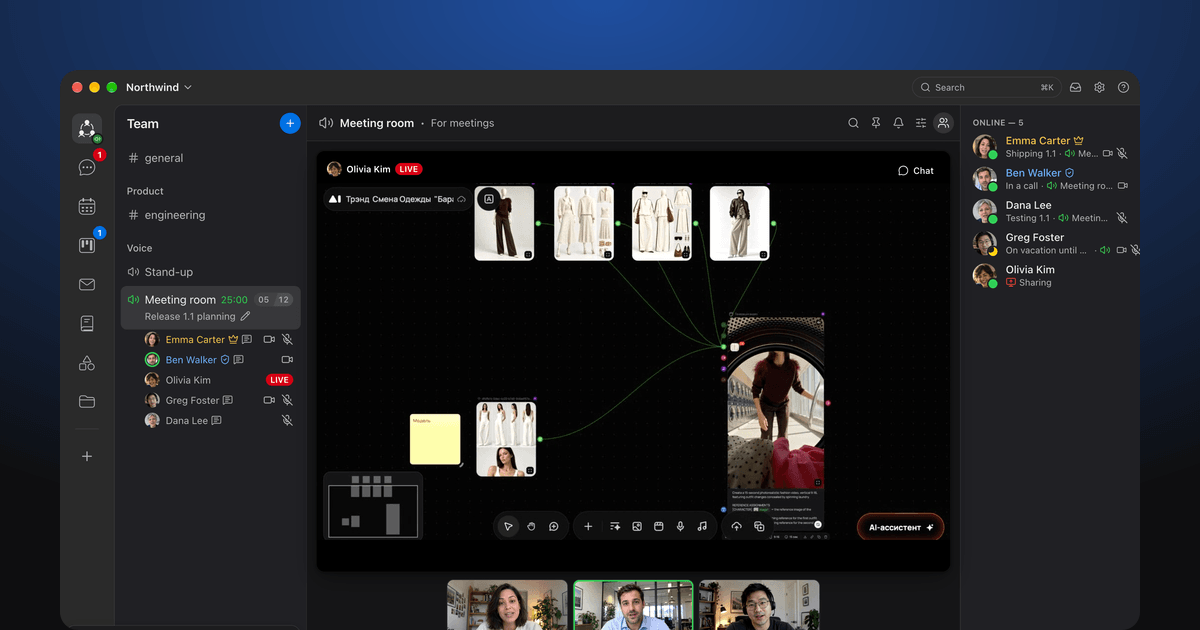1200x630 pixels.
Task: Select the add comment tool on canvas toolbar
Action: (553, 526)
